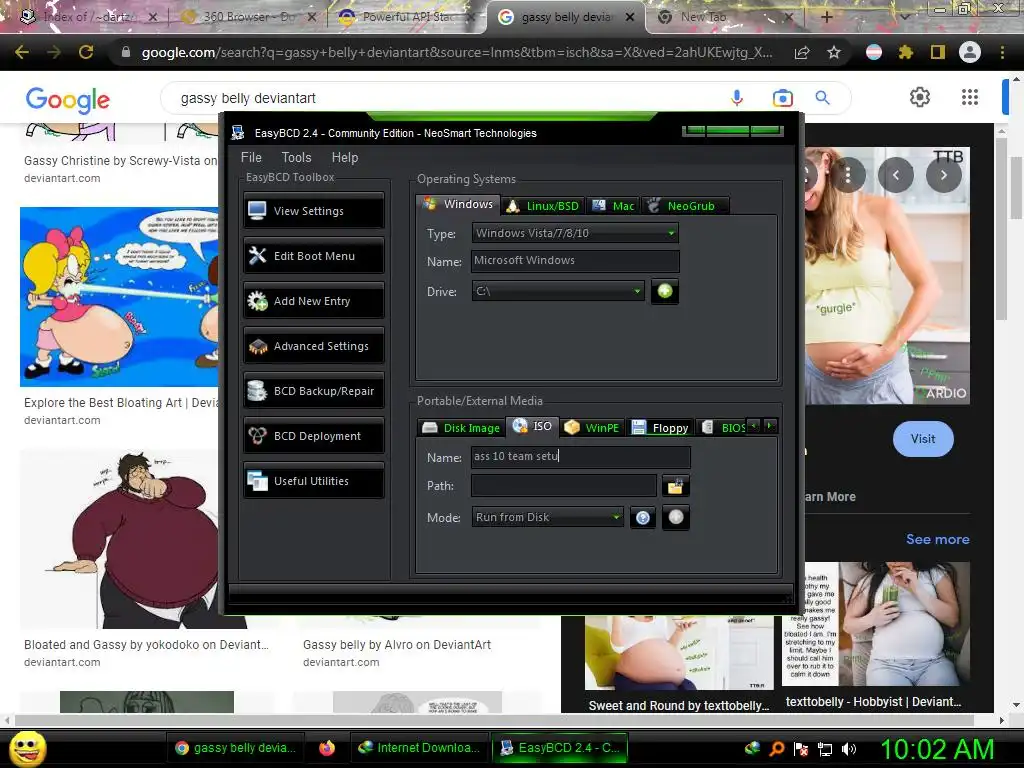Viewport: 1024px width, 768px height.
Task: Open the Google apps grid
Action: (x=970, y=97)
